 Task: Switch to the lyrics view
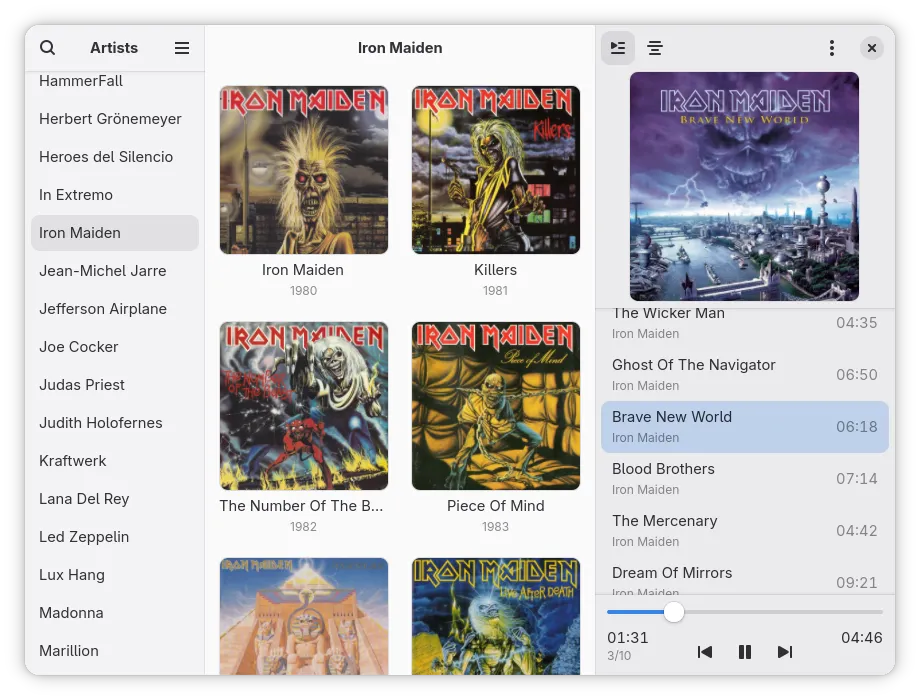[655, 48]
